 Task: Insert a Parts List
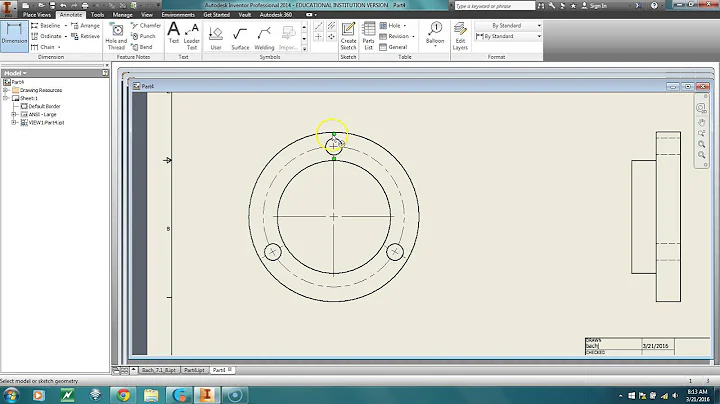tap(368, 36)
